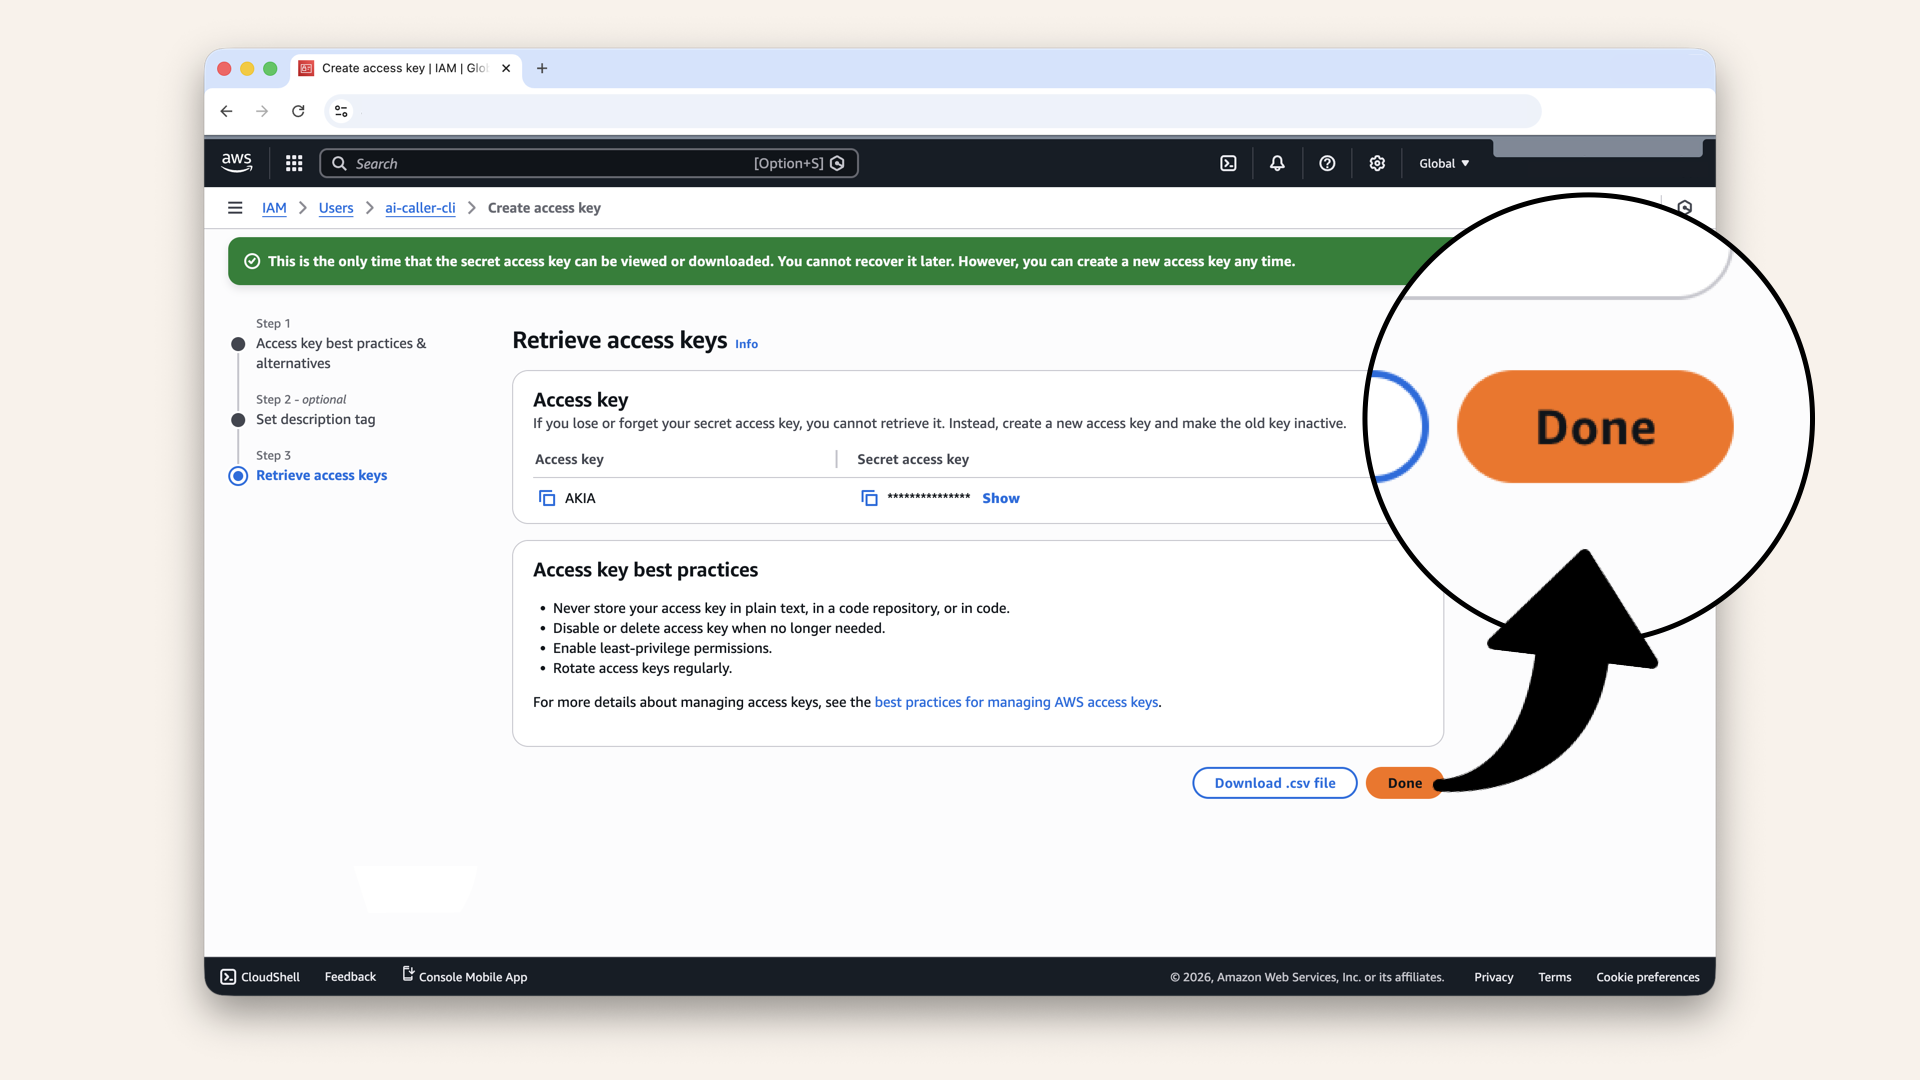
Task: Open the AWS services grid menu
Action: pos(294,163)
